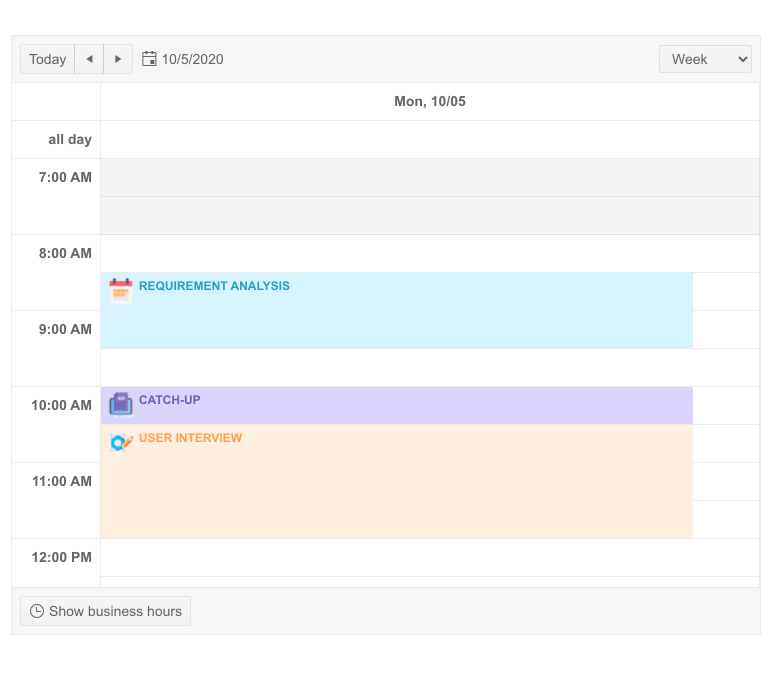Open the USER INTERVIEW event
770x700 pixels.
397,481
